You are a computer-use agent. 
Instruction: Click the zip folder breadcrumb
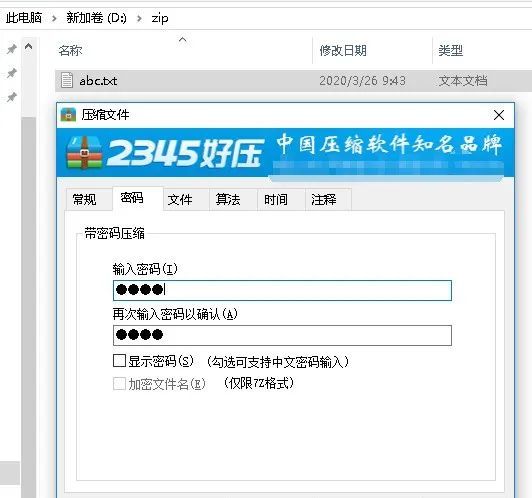tap(160, 18)
